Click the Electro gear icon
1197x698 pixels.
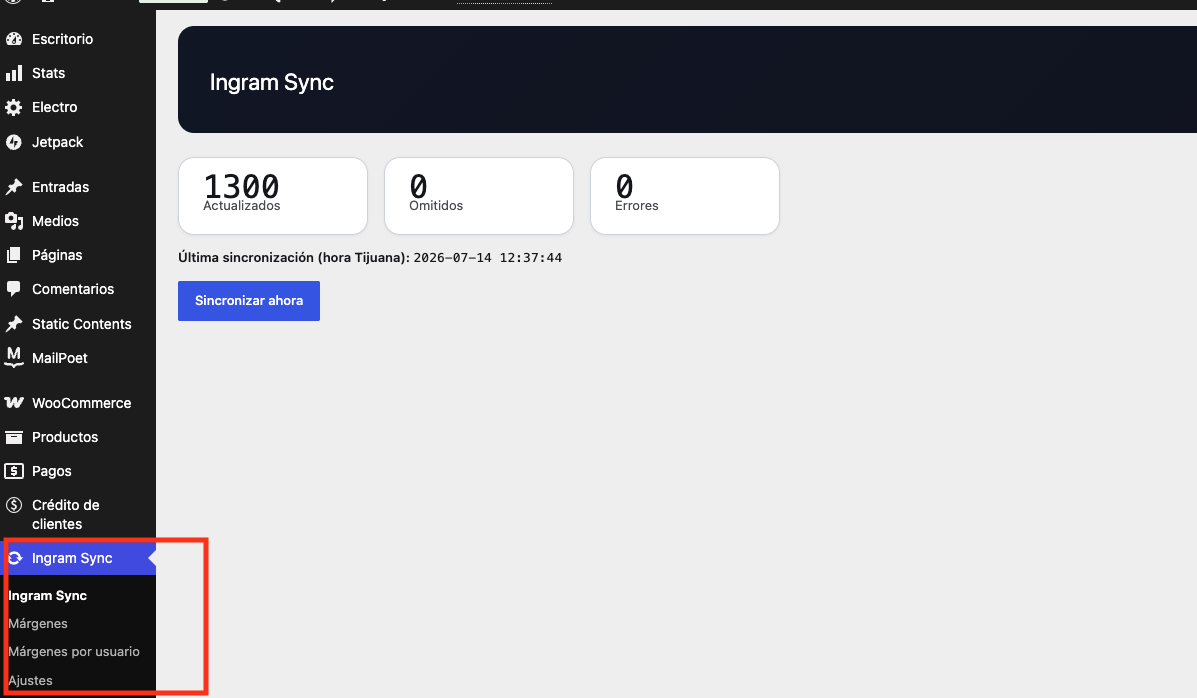[x=14, y=108]
